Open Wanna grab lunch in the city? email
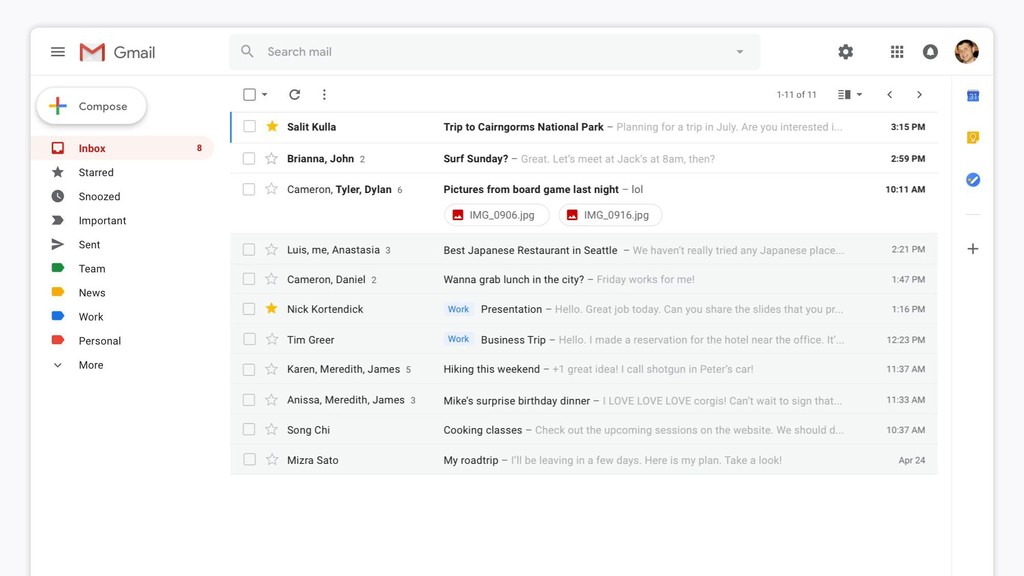Viewport: 1024px width, 576px height. coord(584,279)
